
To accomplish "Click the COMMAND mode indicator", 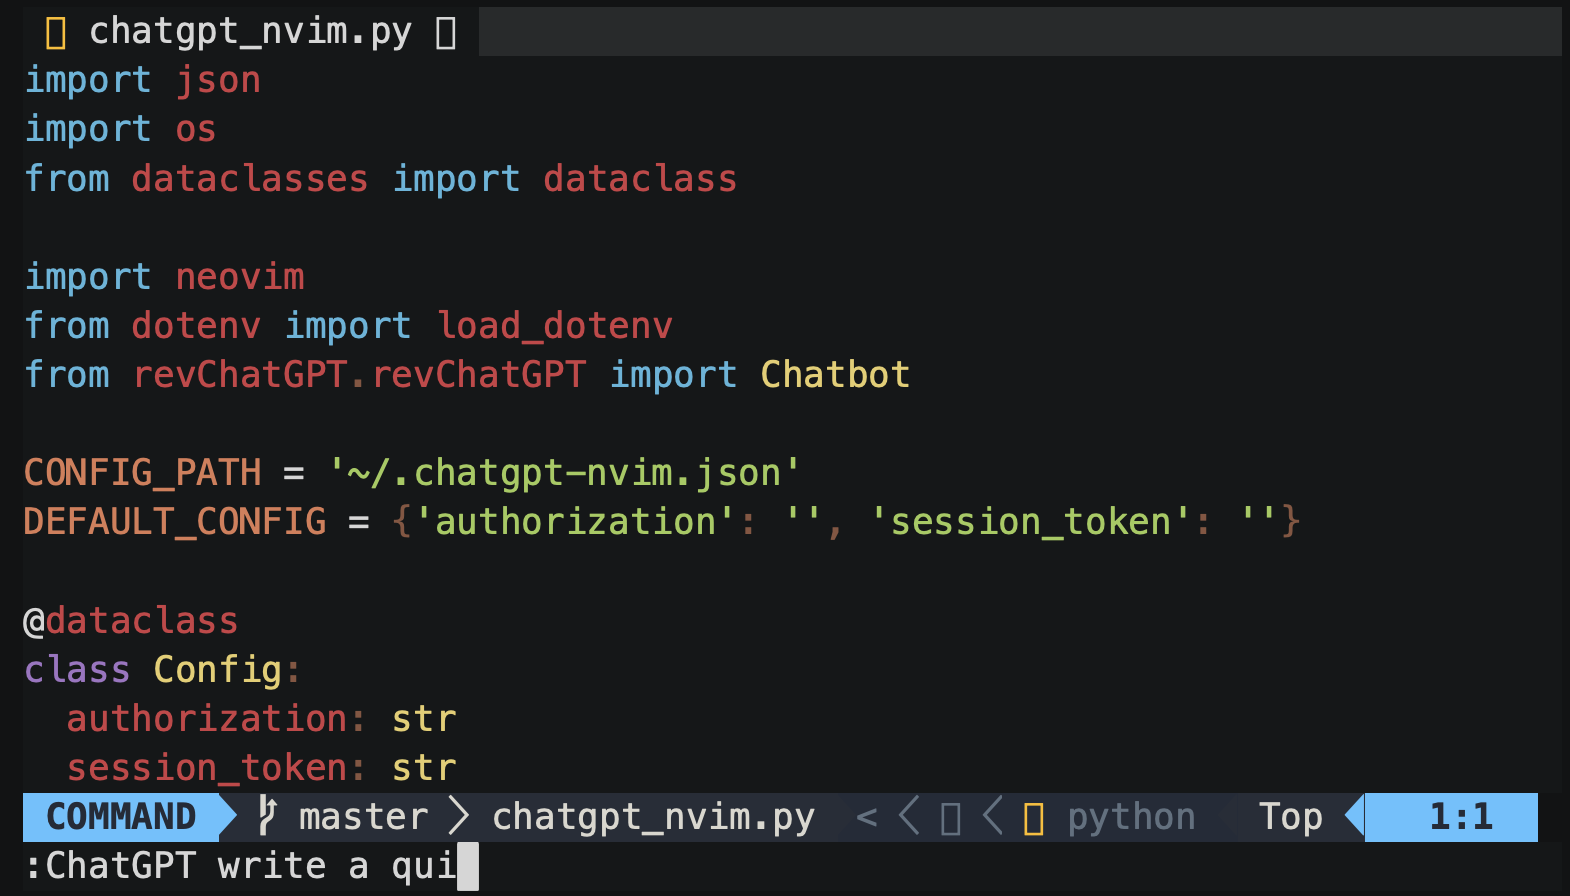I will pyautogui.click(x=121, y=817).
